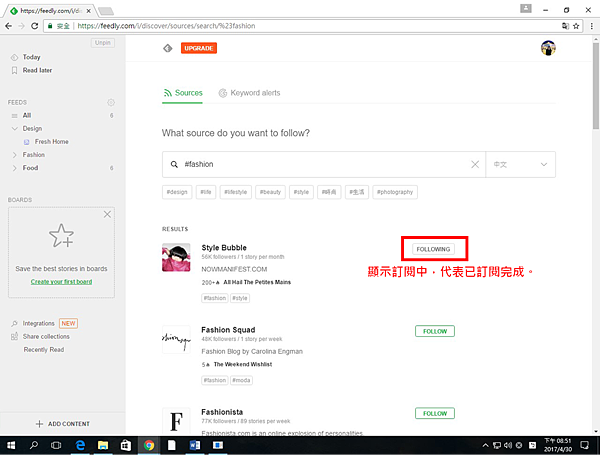The width and height of the screenshot is (600, 458).
Task: Open the Fashionista title
Action: (x=222, y=412)
